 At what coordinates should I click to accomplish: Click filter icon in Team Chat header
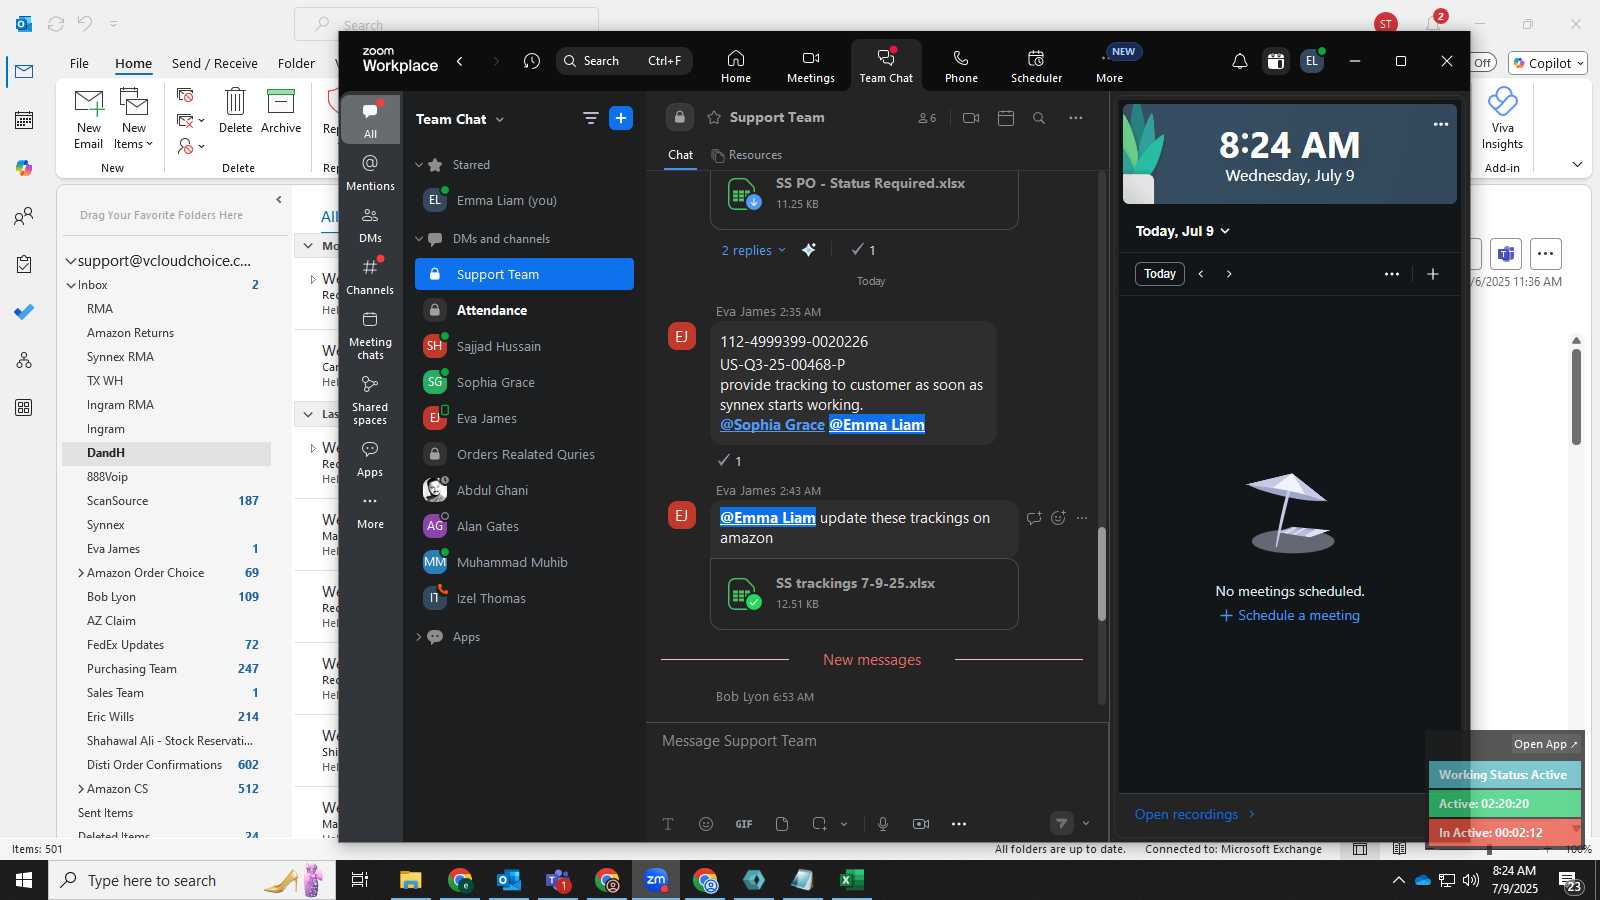click(x=590, y=118)
